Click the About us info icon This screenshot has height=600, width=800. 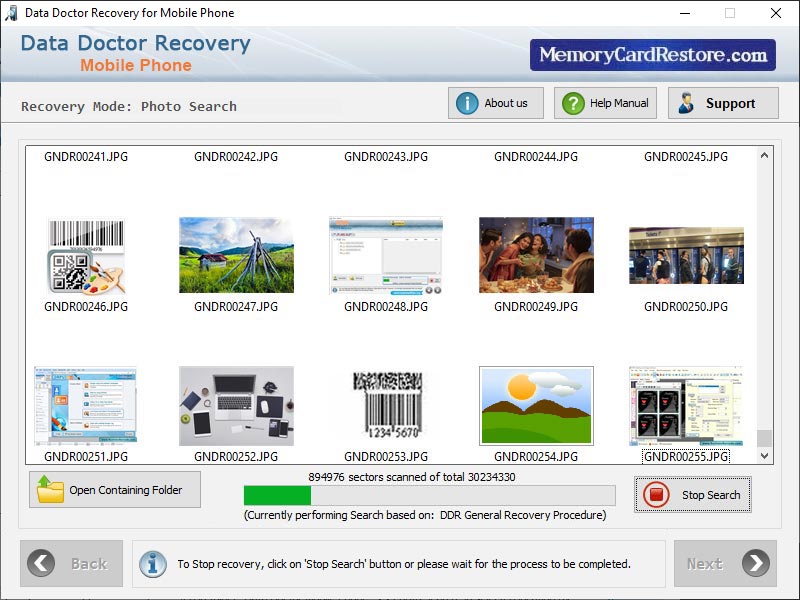(469, 102)
